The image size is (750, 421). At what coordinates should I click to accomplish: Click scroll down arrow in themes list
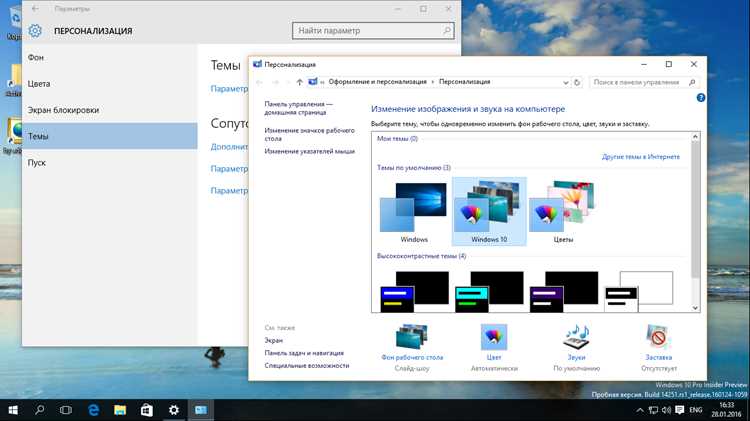(x=695, y=308)
